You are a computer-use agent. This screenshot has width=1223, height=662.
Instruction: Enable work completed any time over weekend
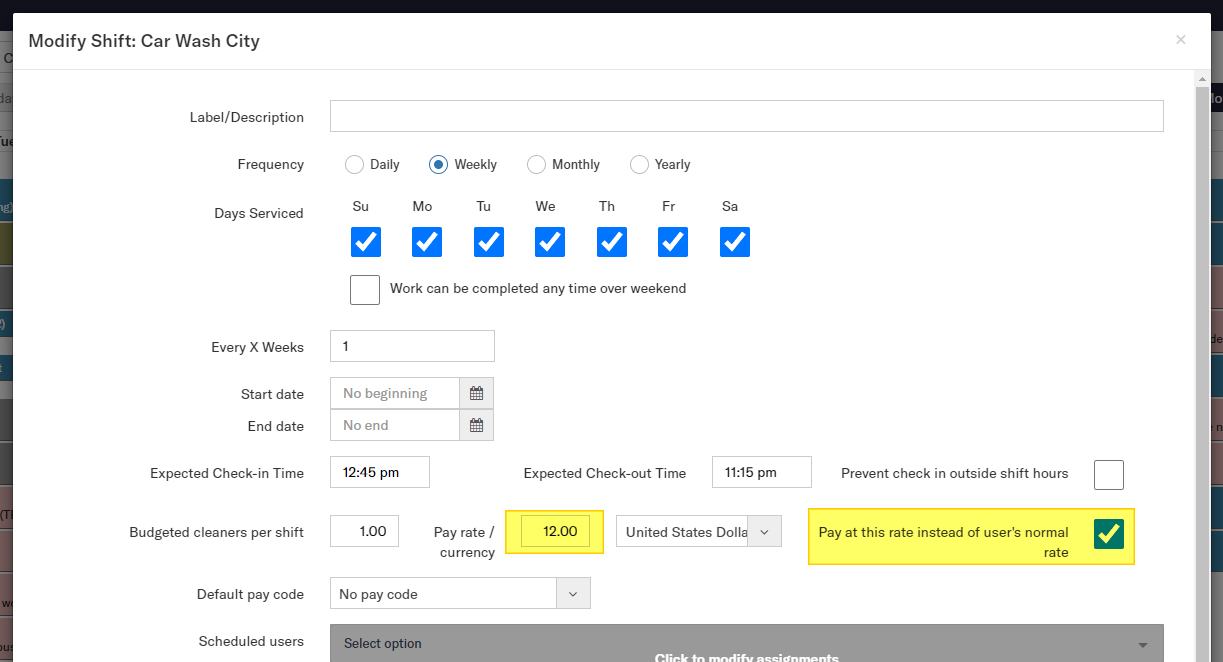[365, 289]
